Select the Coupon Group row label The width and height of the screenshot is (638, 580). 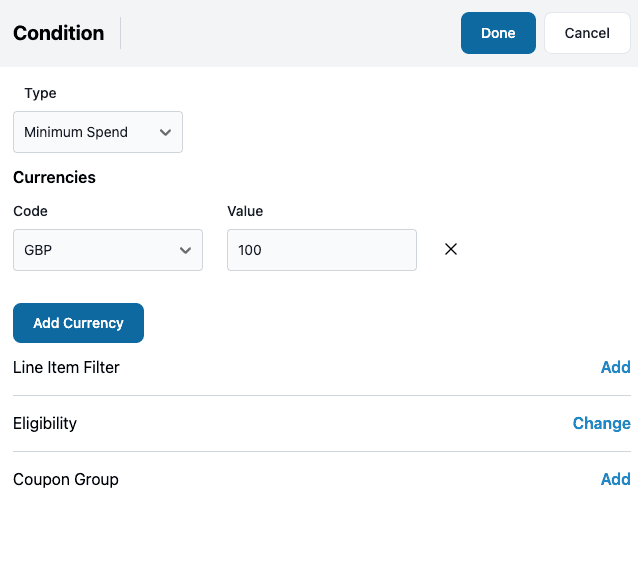(66, 479)
